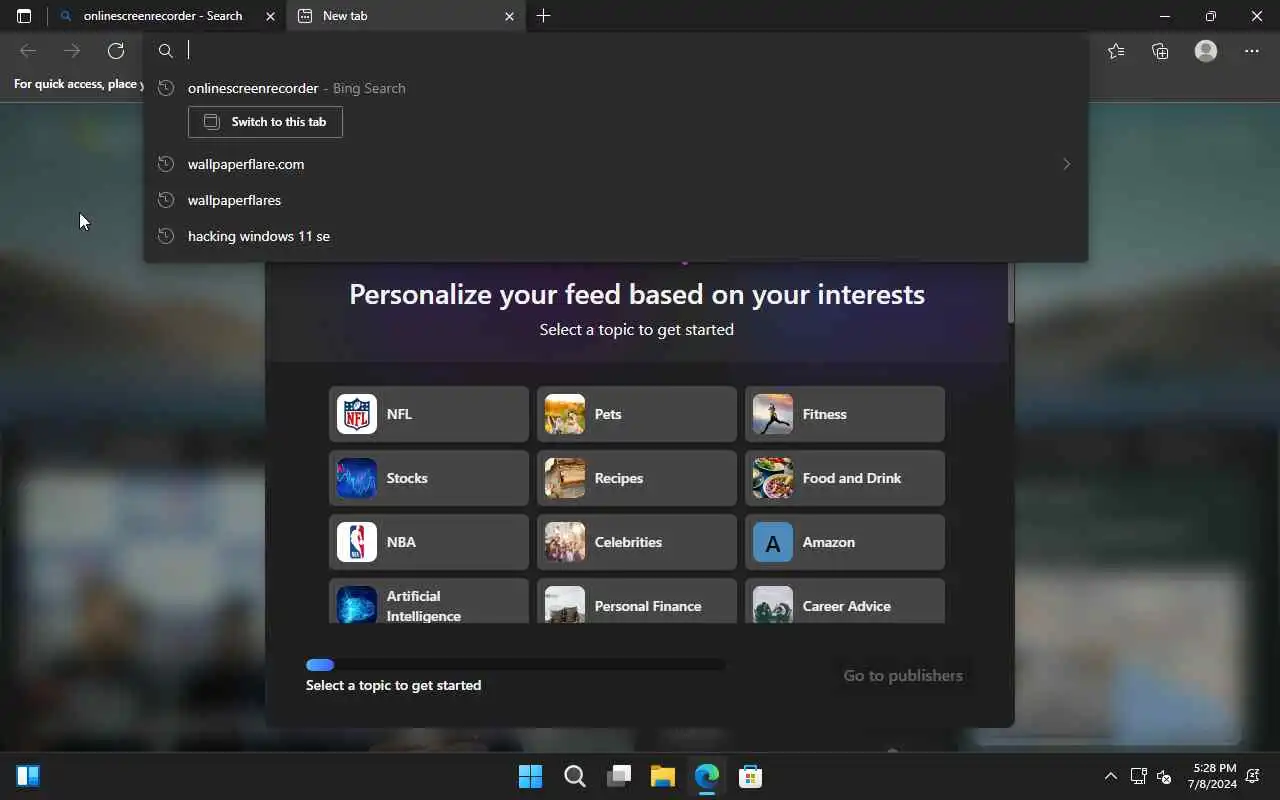Close the New tab tab

coord(509,16)
